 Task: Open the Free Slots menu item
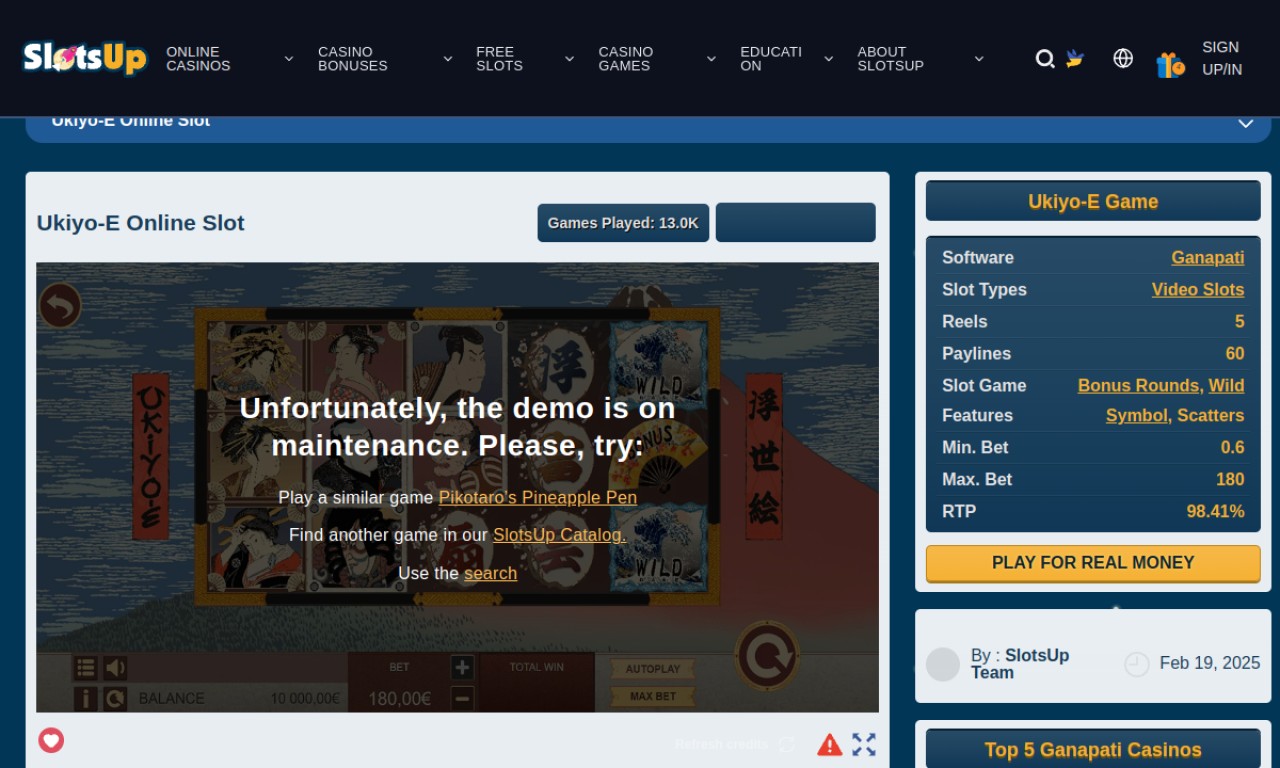(499, 59)
